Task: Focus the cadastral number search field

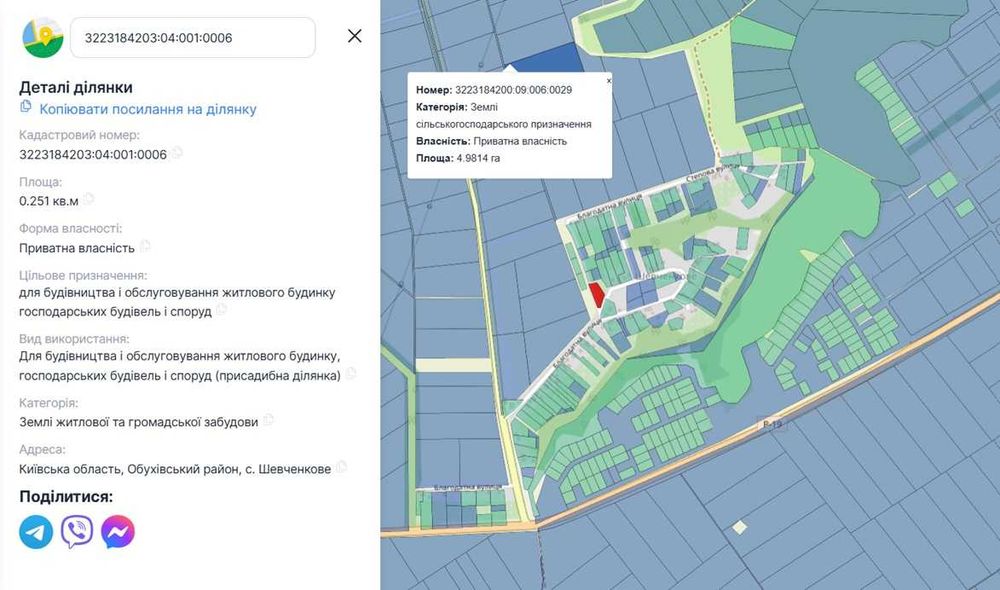Action: coord(193,38)
